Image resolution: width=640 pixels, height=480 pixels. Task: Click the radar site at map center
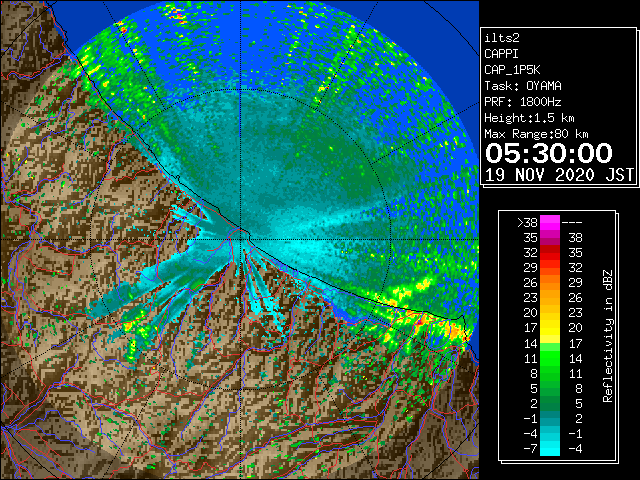coord(241,239)
